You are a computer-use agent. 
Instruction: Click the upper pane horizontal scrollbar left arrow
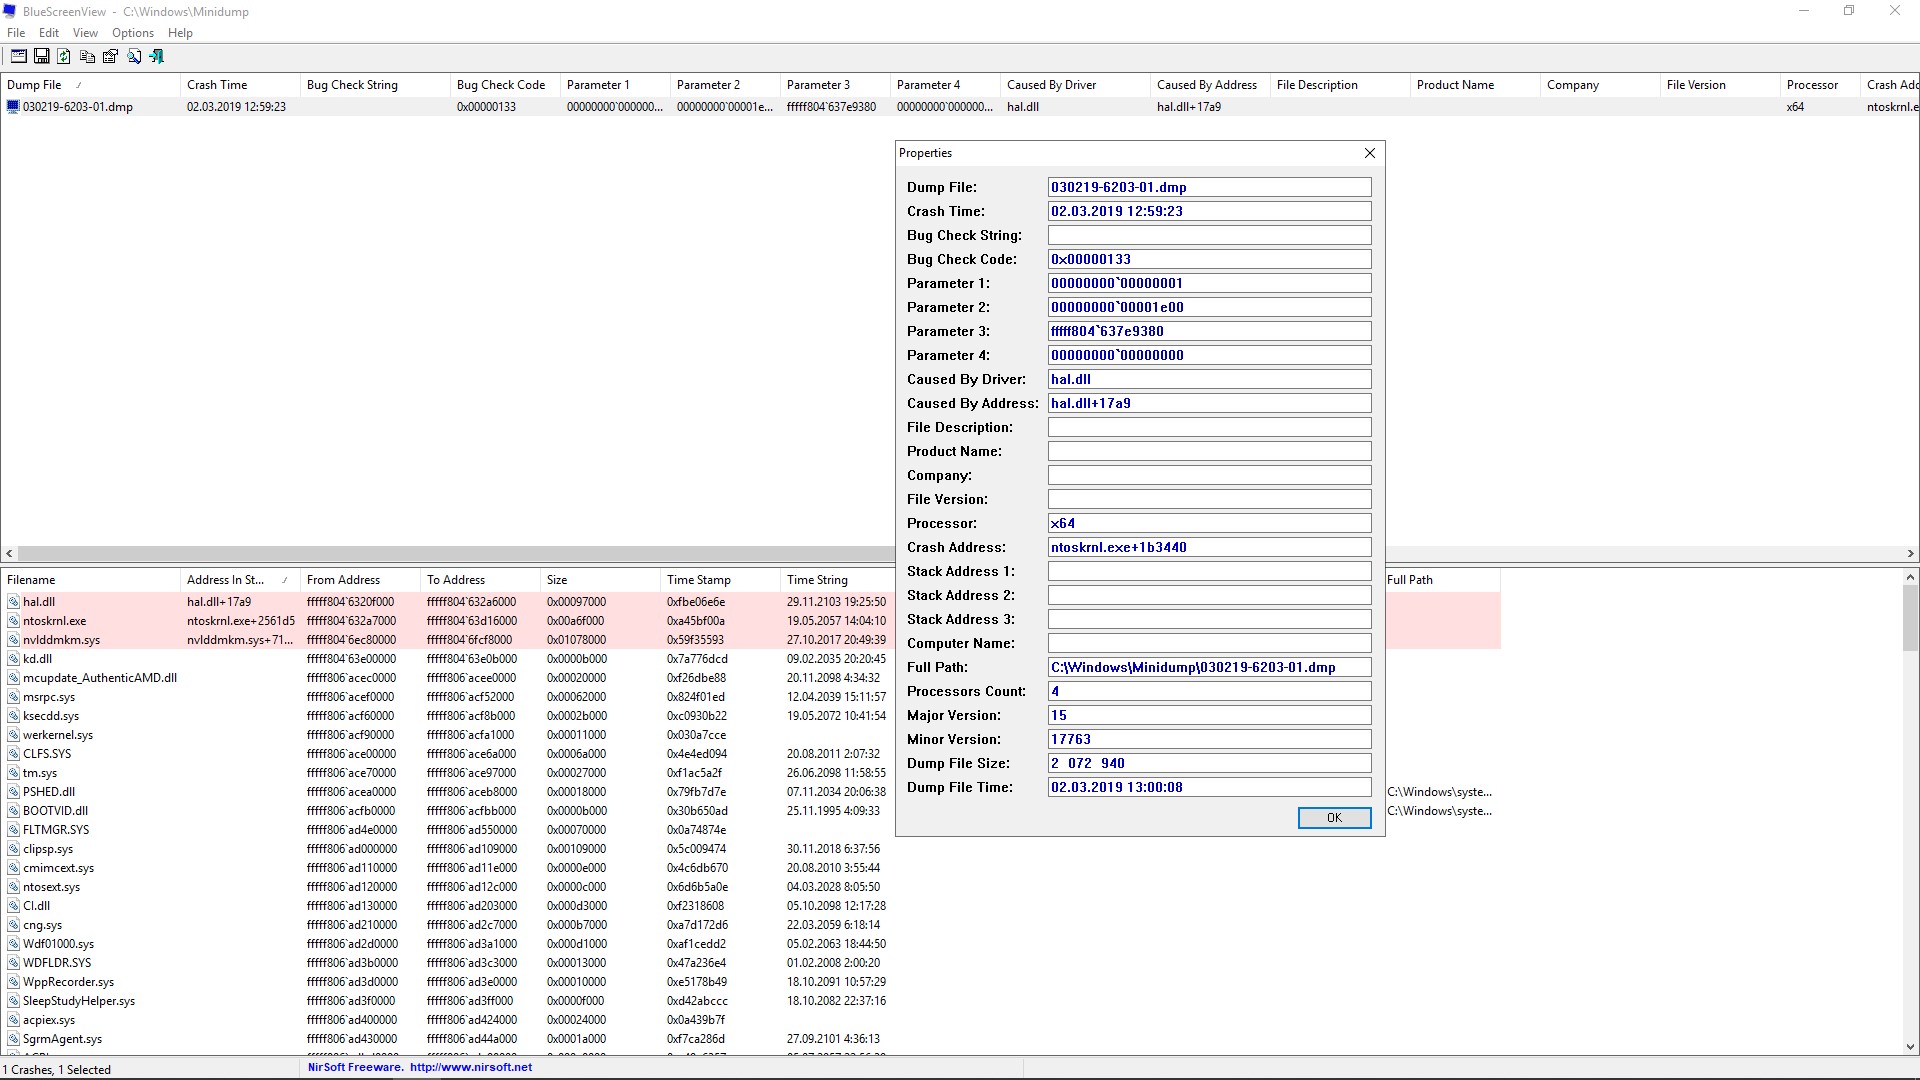[9, 554]
